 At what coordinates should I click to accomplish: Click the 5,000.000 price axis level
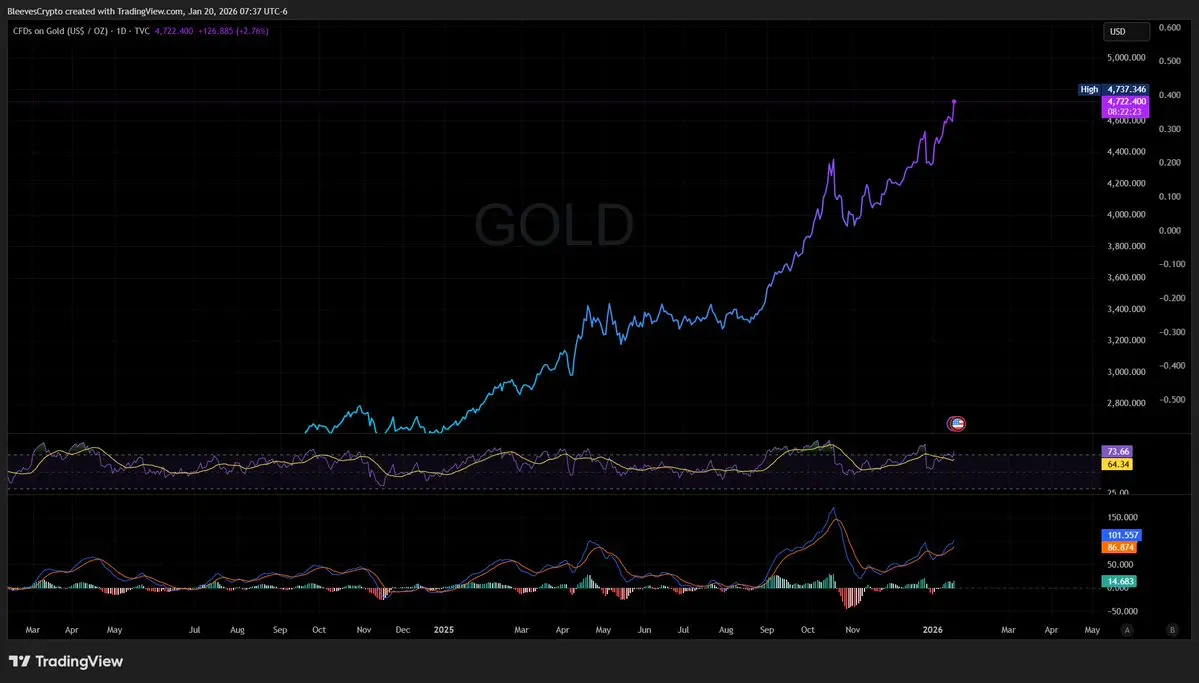(x=1126, y=57)
